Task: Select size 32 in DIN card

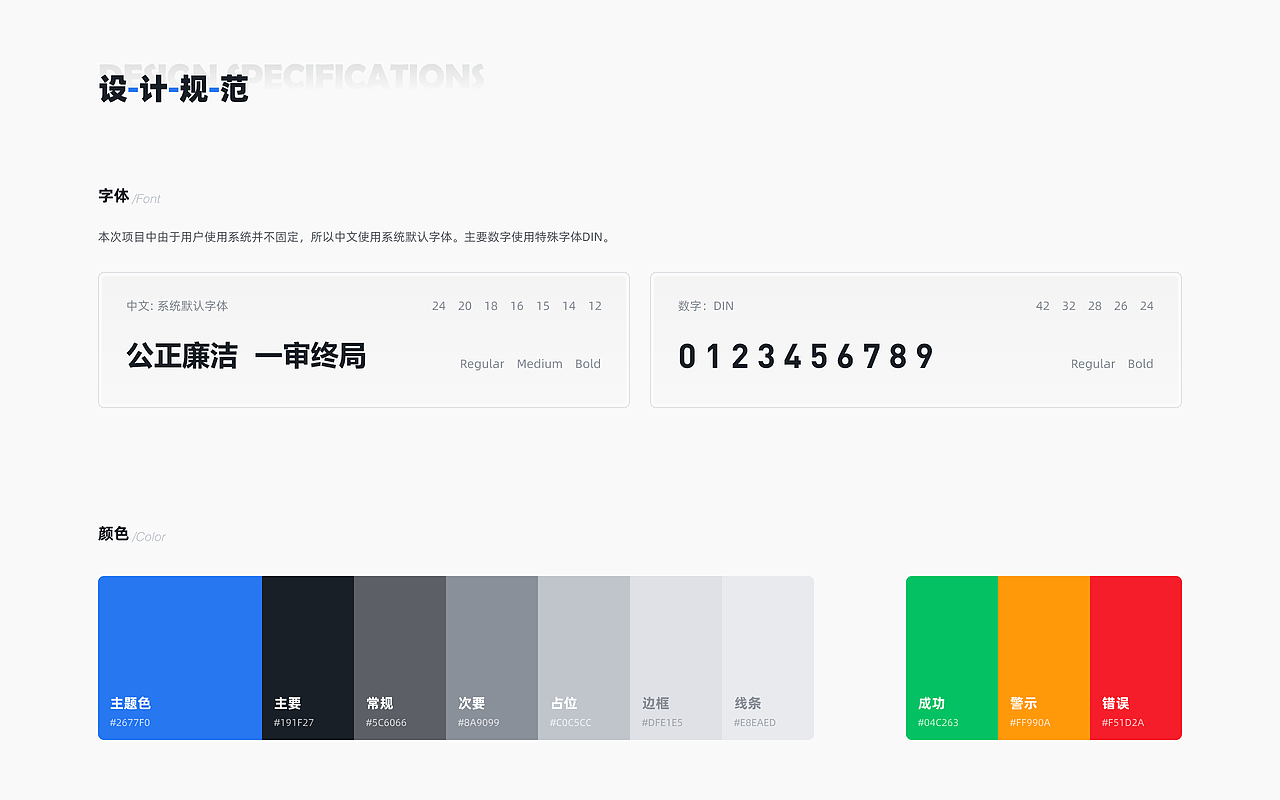Action: point(1069,306)
